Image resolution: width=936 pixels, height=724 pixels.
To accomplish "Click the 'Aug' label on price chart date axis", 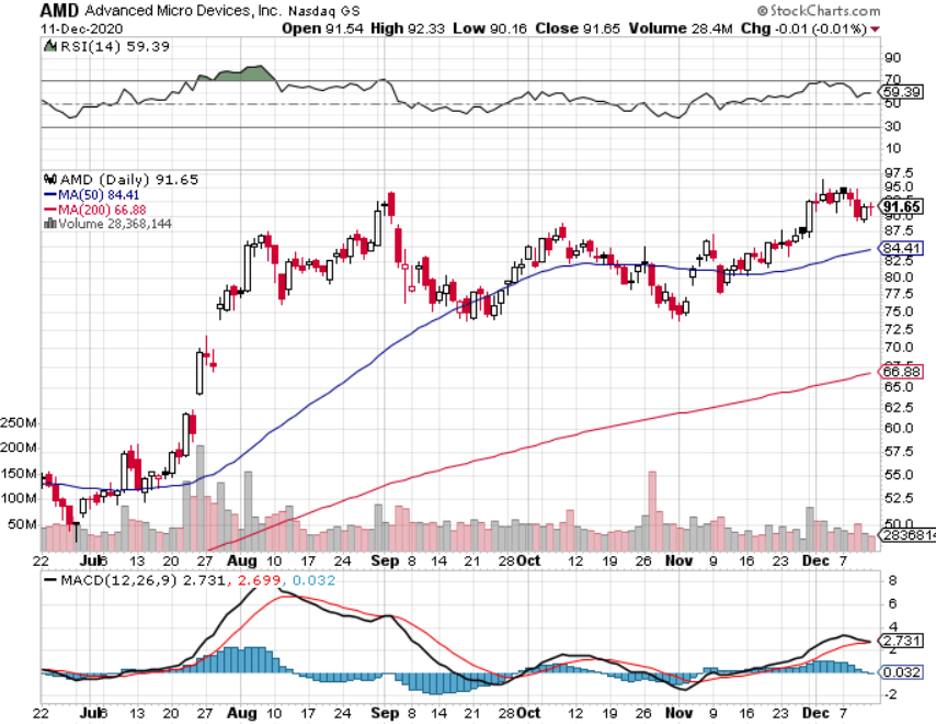I will [x=242, y=561].
